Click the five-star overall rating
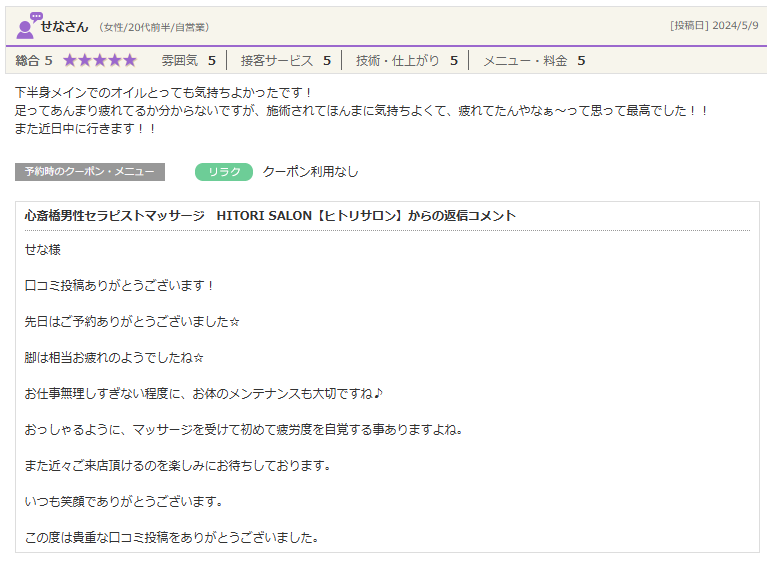Image resolution: width=767 pixels, height=572 pixels. click(x=100, y=60)
